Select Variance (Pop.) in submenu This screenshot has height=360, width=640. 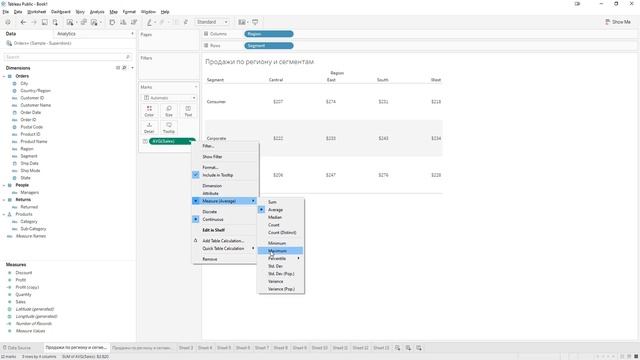280,289
